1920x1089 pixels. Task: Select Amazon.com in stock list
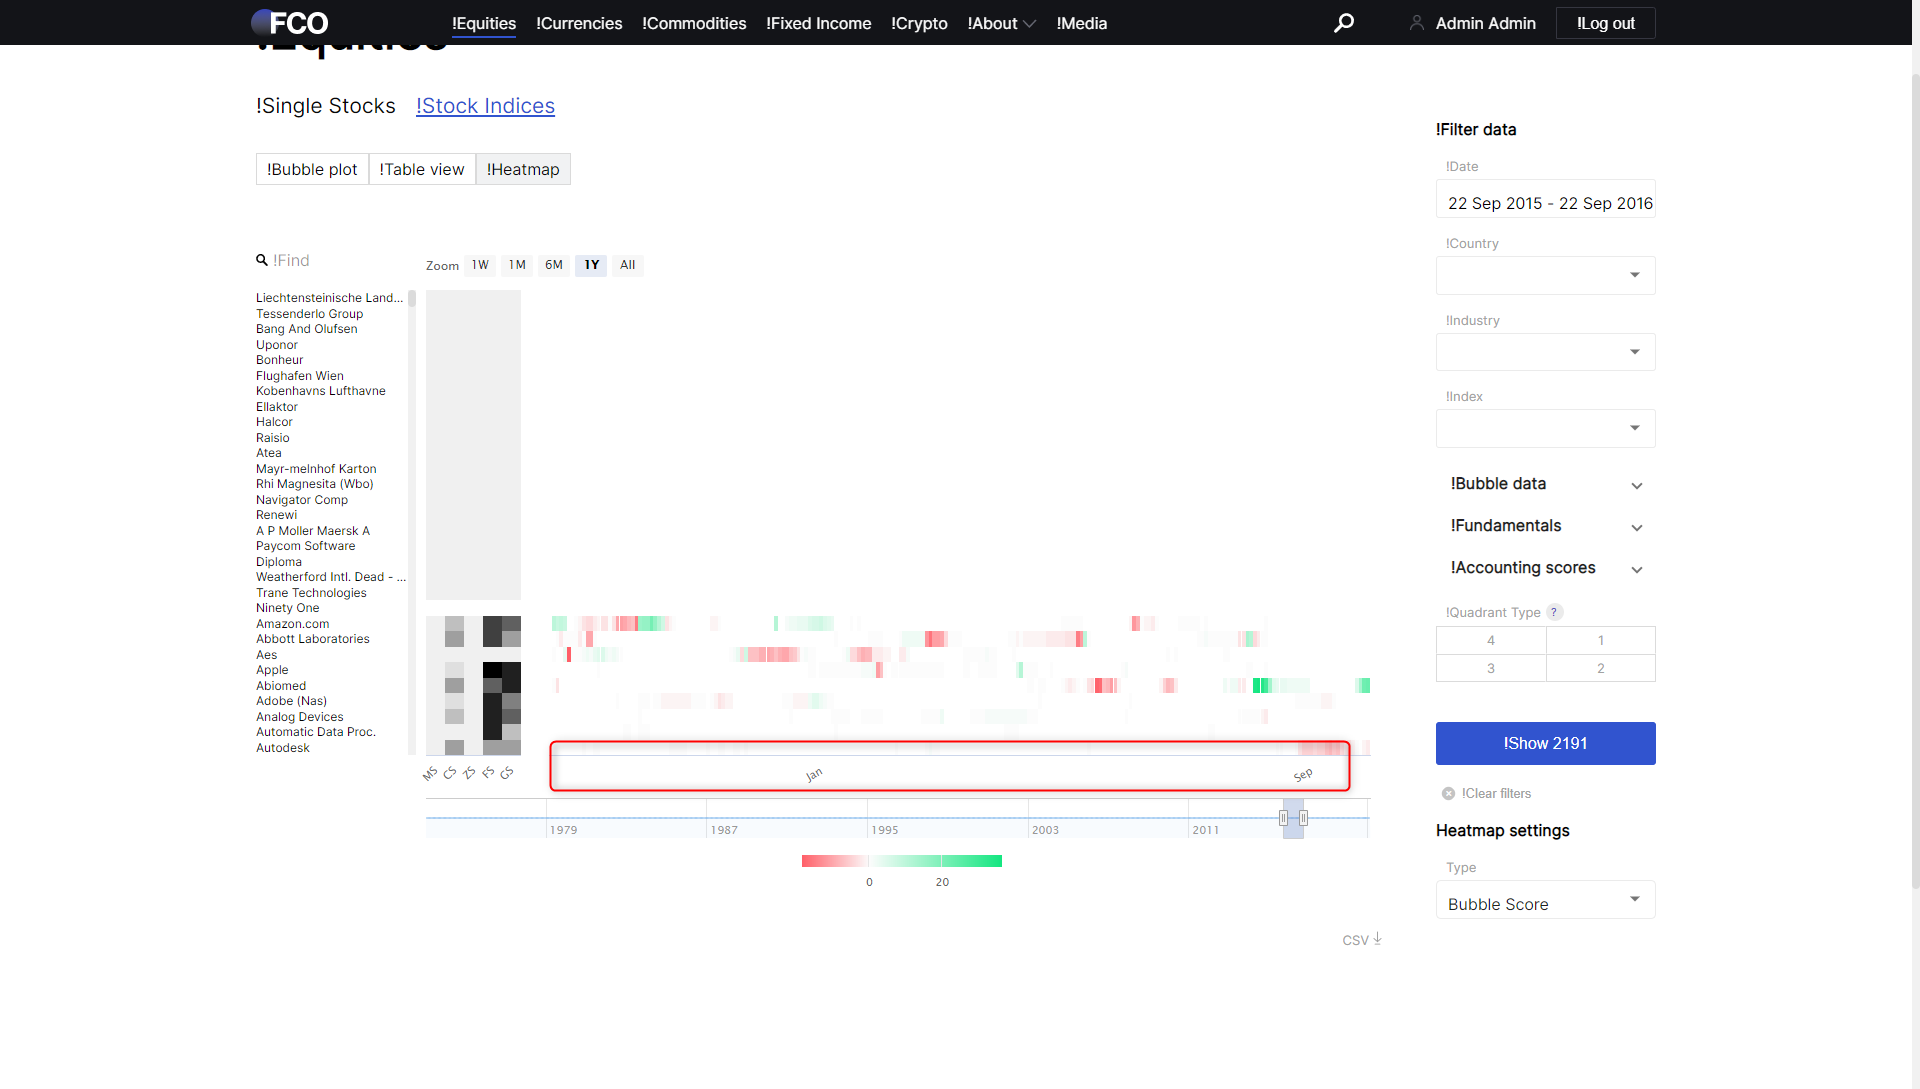292,624
